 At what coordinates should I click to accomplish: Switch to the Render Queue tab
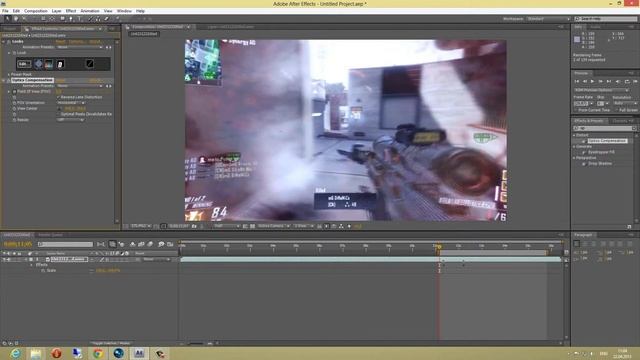(50, 235)
